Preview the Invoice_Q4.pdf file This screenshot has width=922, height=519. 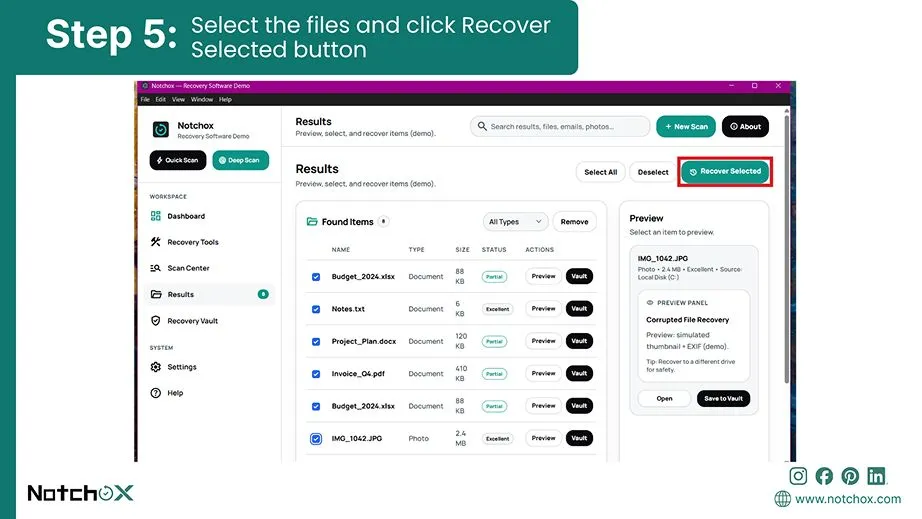(543, 373)
